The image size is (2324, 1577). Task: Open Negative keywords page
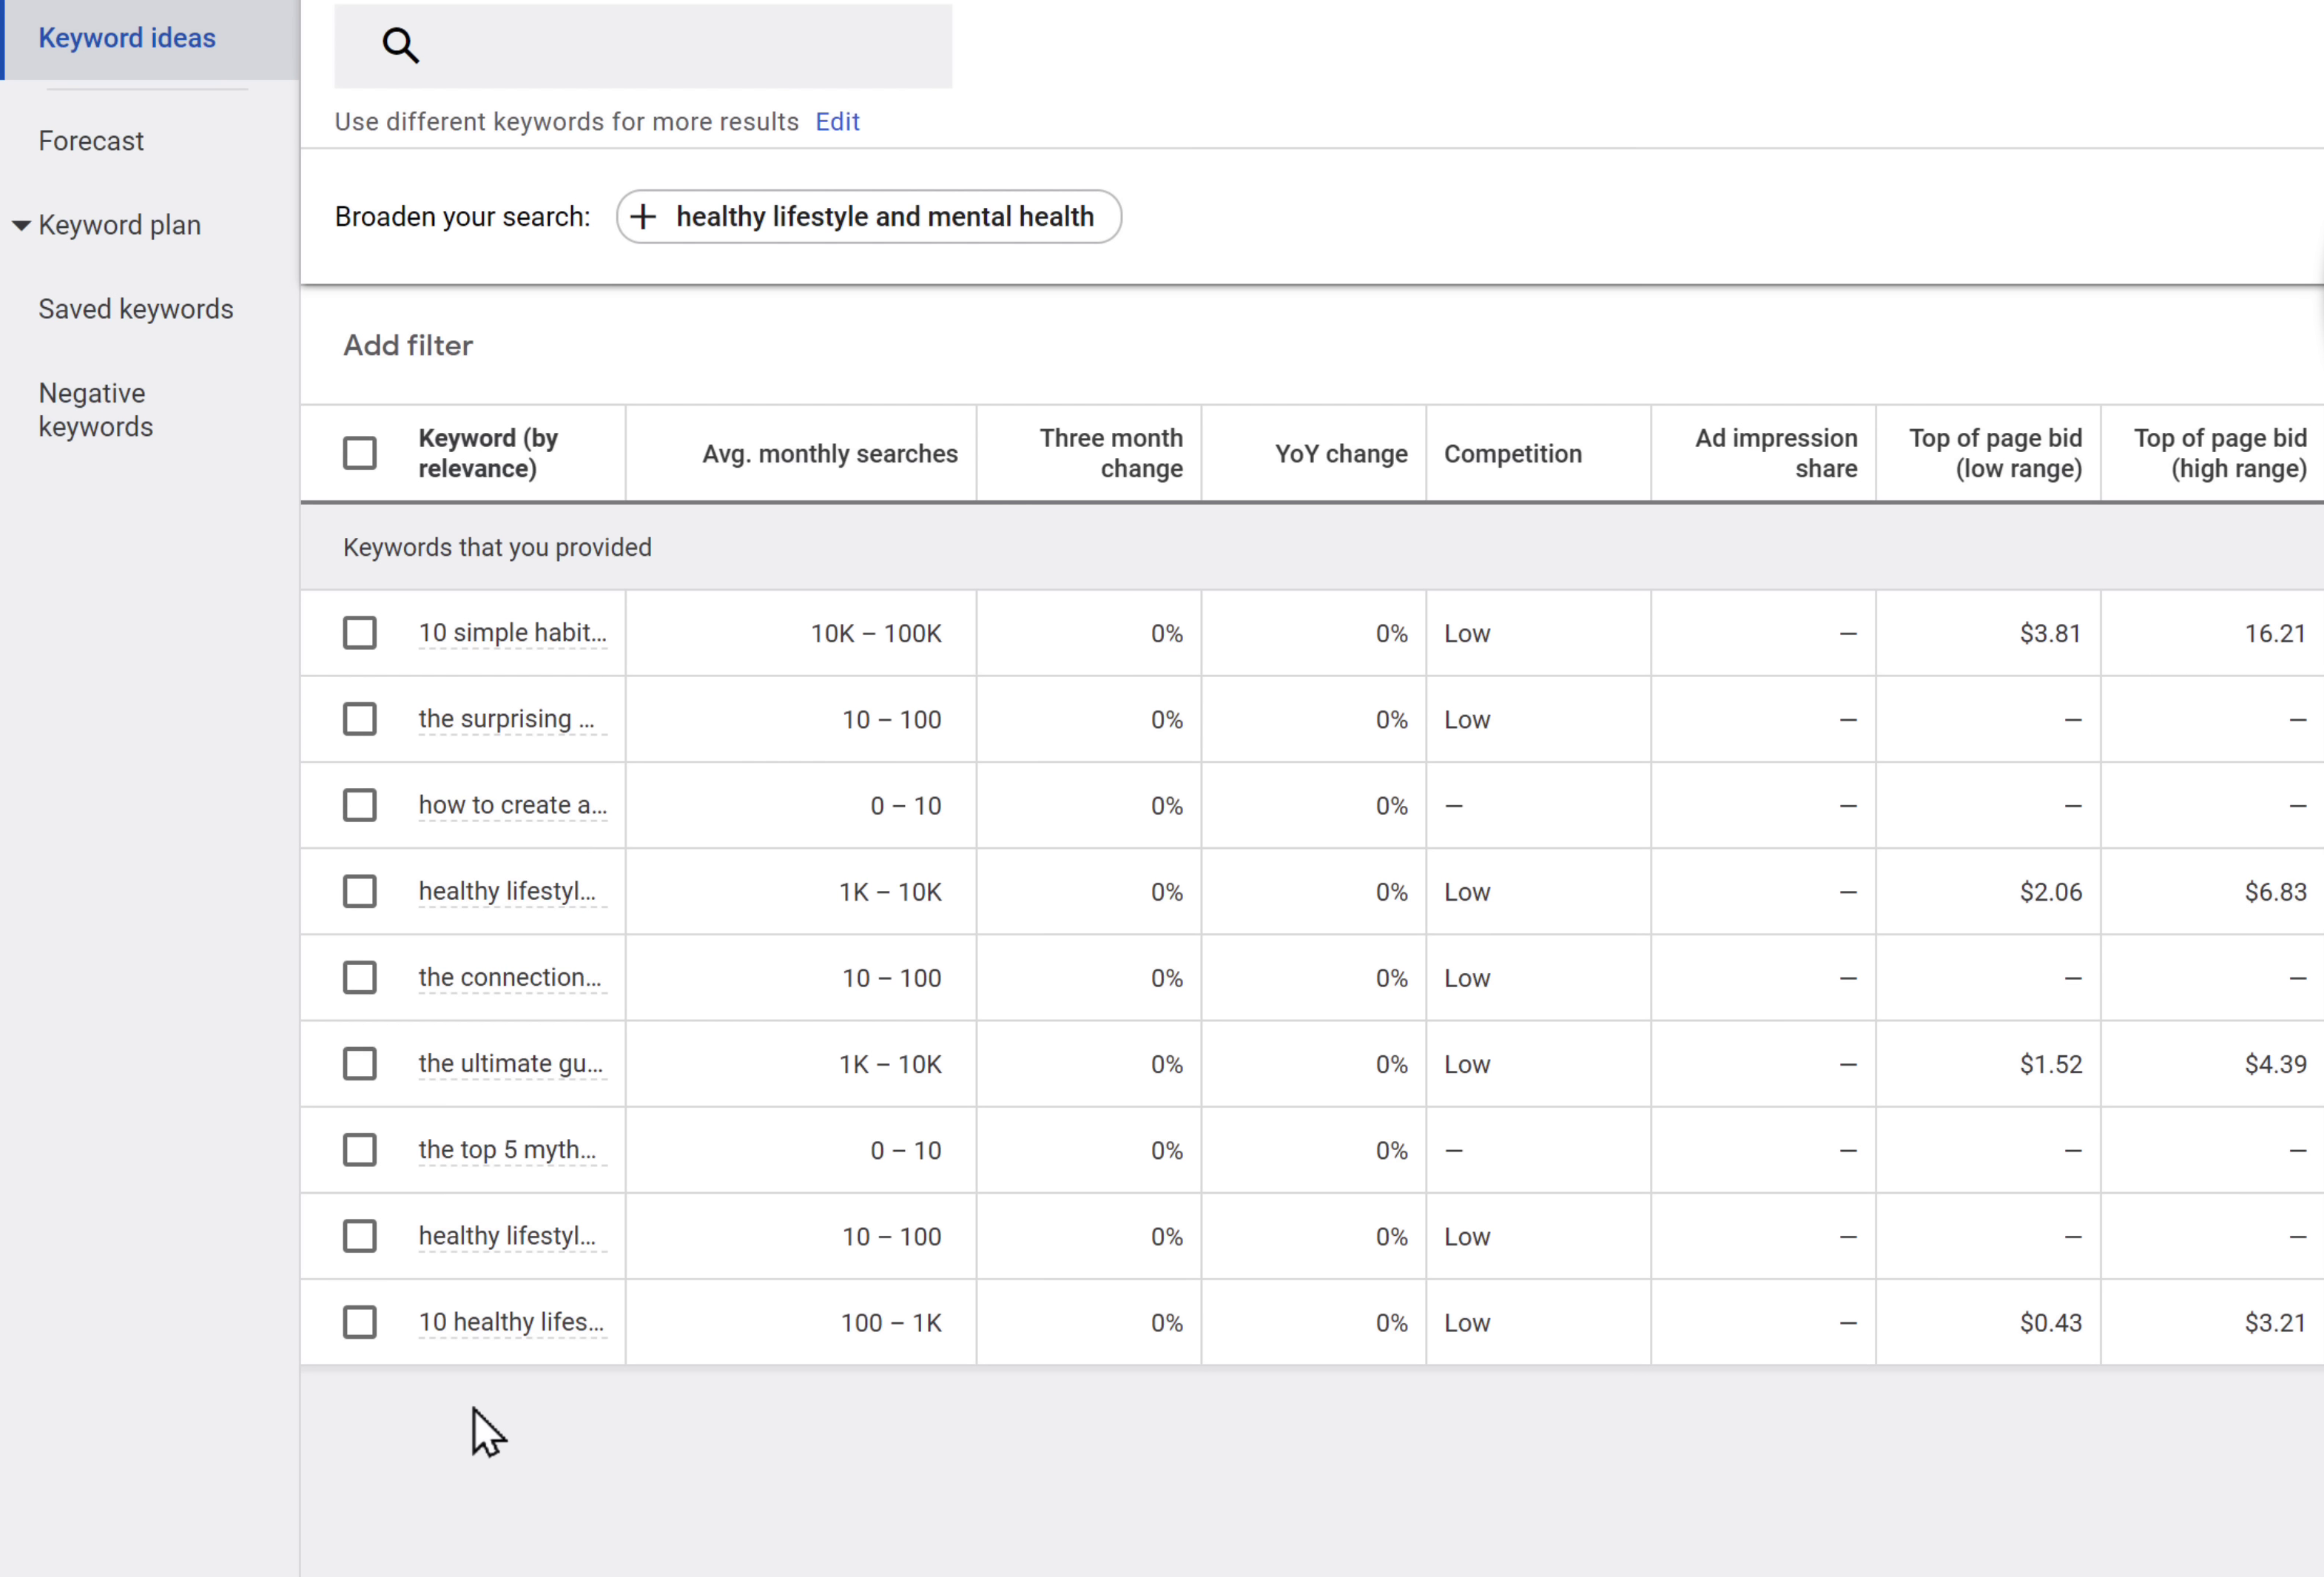pos(96,409)
